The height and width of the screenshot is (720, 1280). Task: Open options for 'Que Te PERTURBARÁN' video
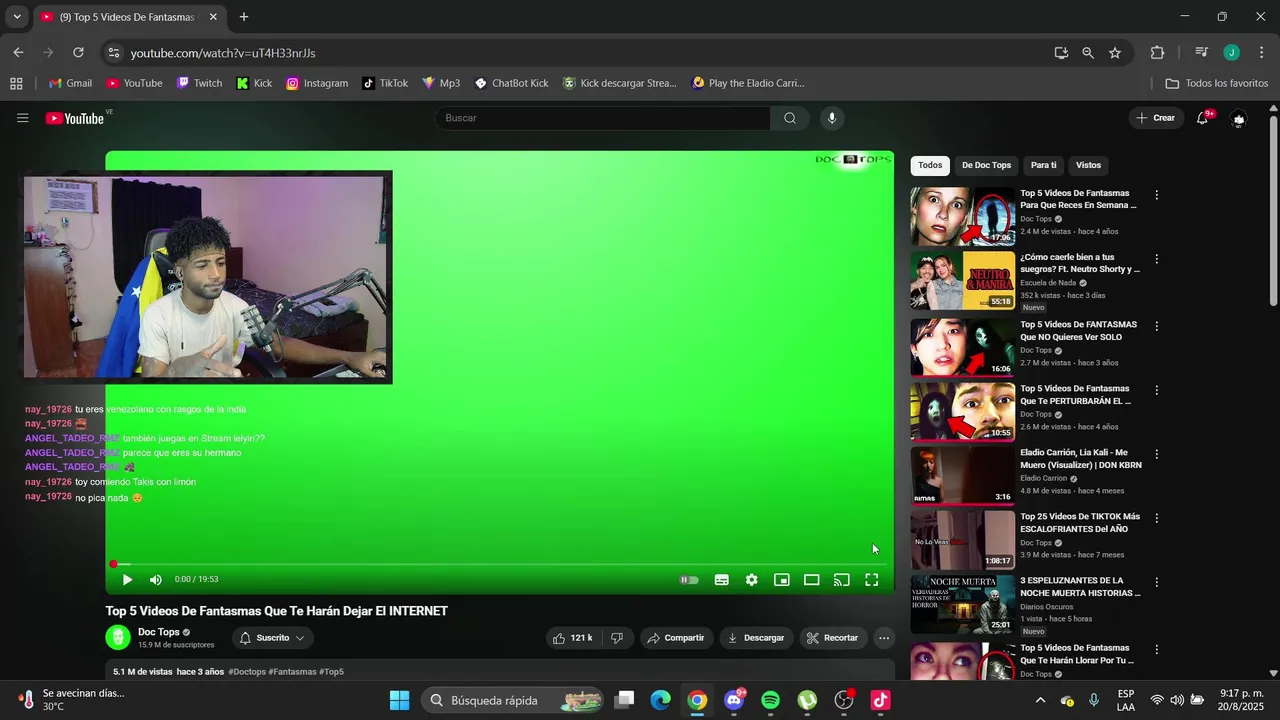click(1157, 390)
